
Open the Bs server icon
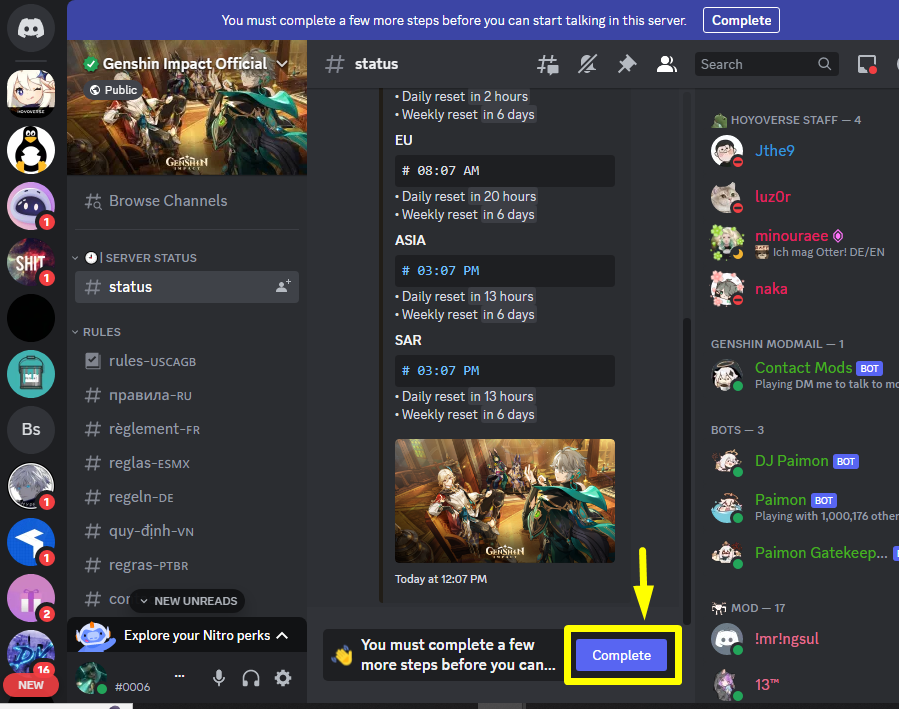pyautogui.click(x=31, y=429)
